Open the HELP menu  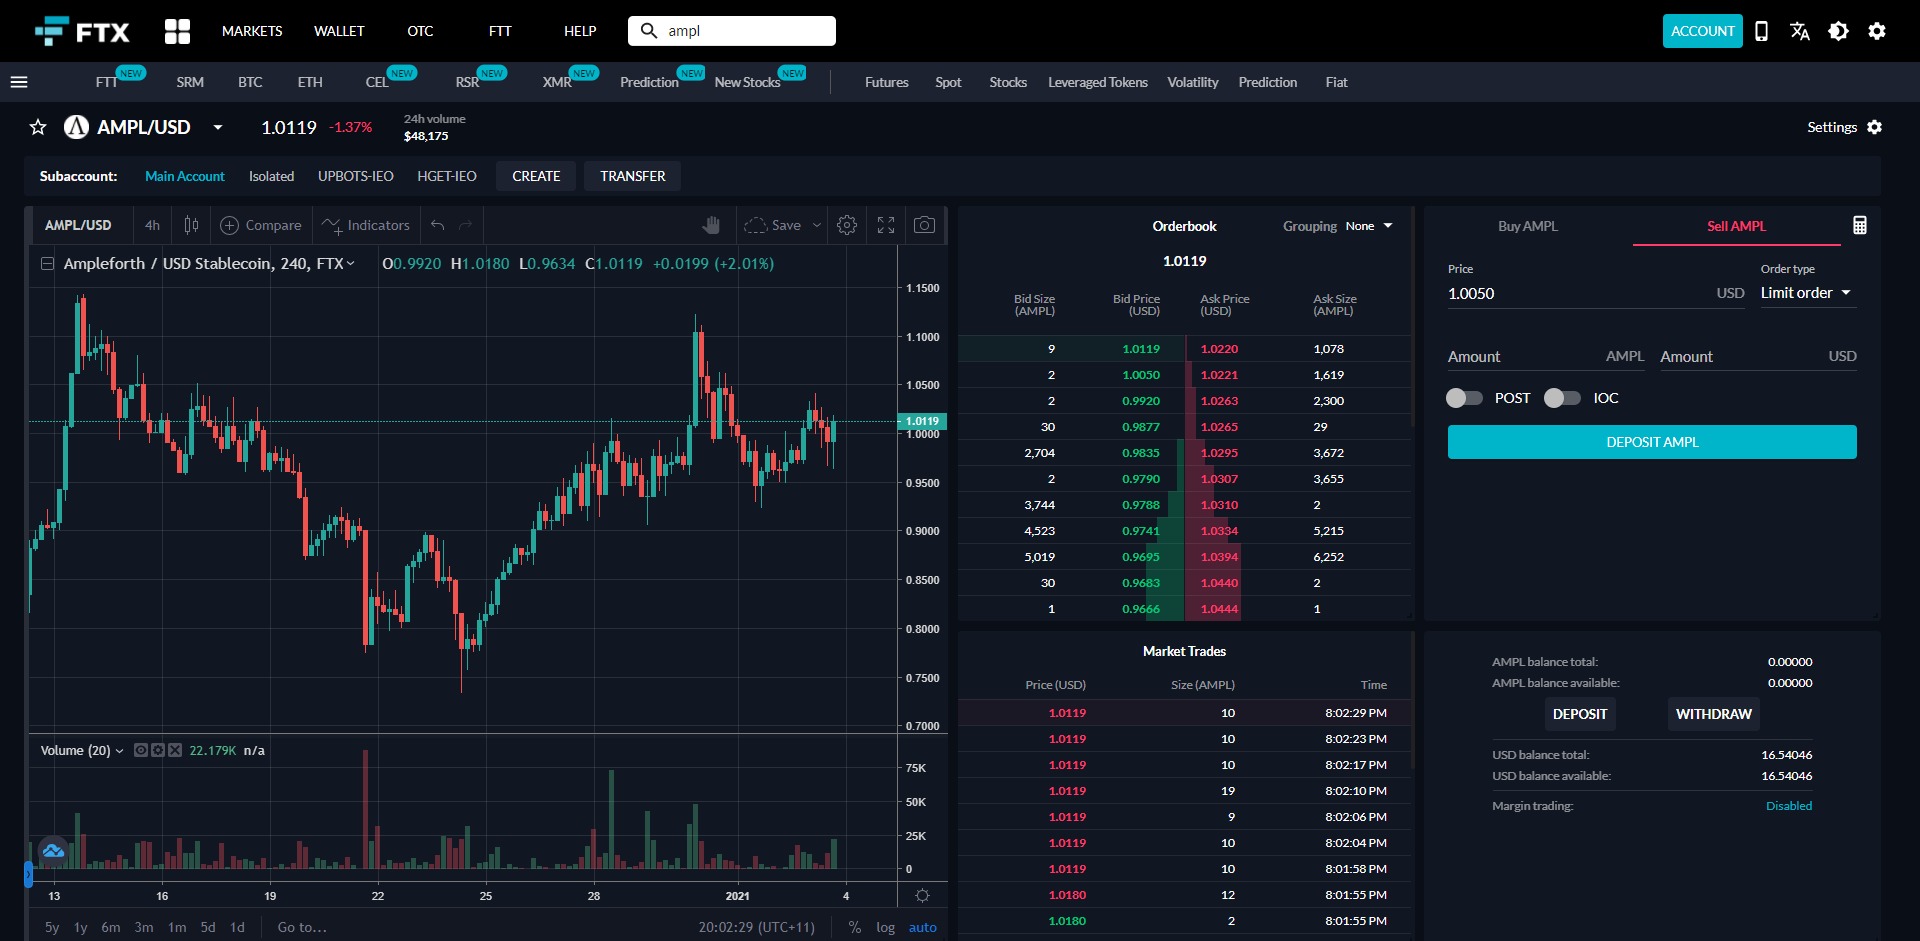580,31
